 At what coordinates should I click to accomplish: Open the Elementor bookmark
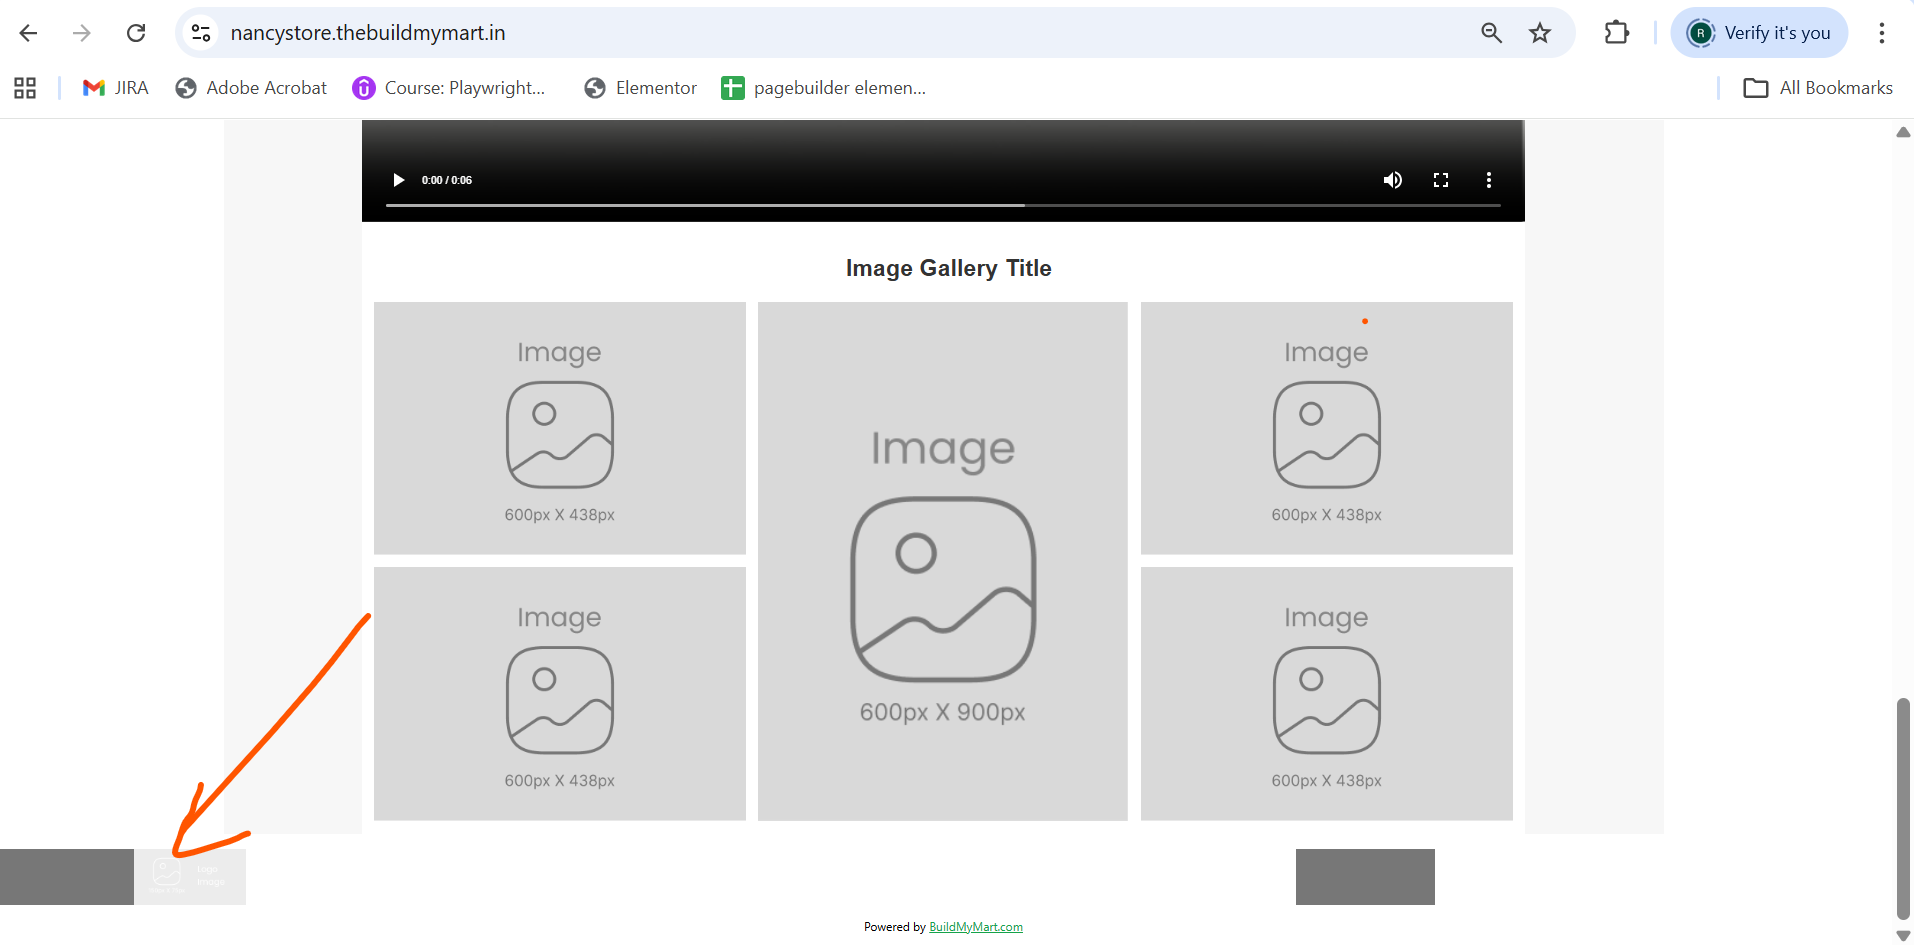641,88
